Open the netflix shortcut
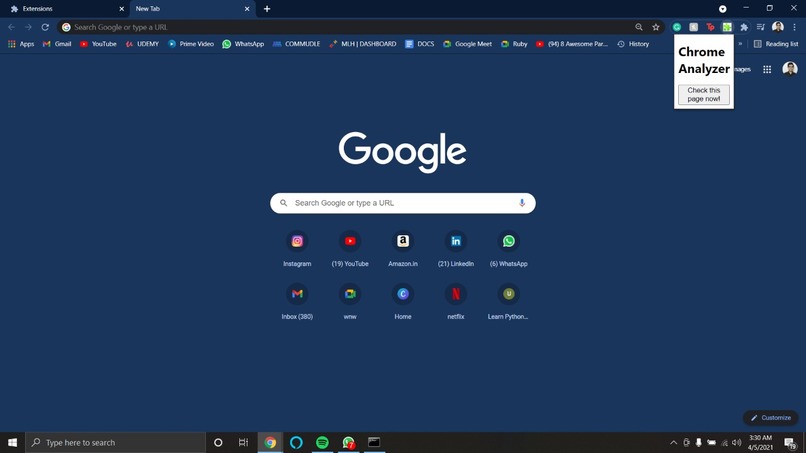 456,302
